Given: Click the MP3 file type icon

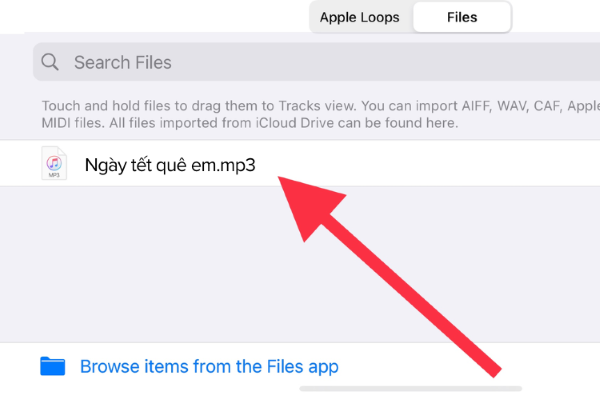Looking at the screenshot, I should click(x=53, y=163).
